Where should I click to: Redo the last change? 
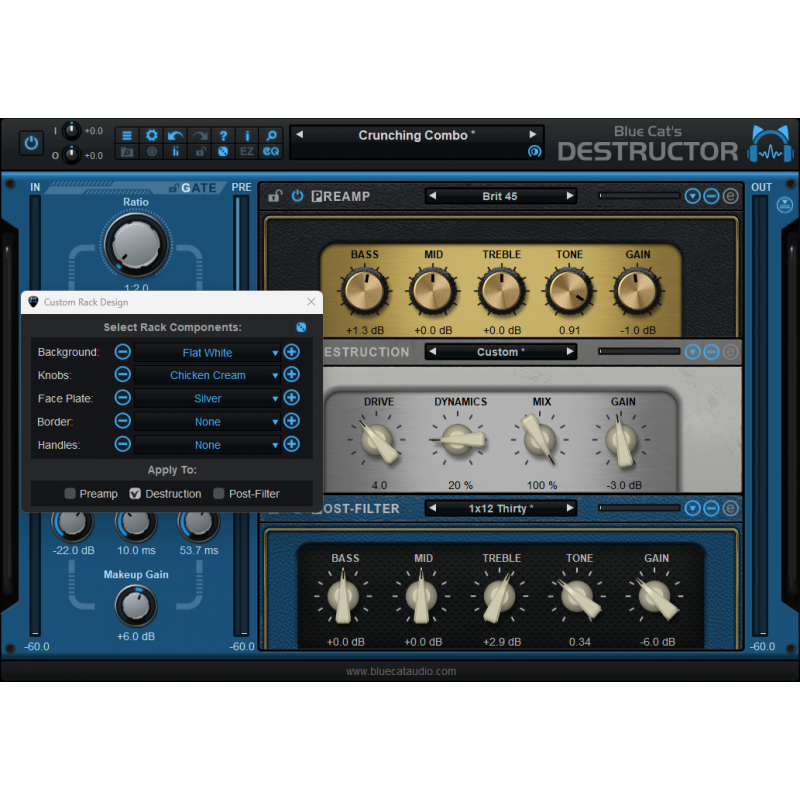[x=198, y=134]
